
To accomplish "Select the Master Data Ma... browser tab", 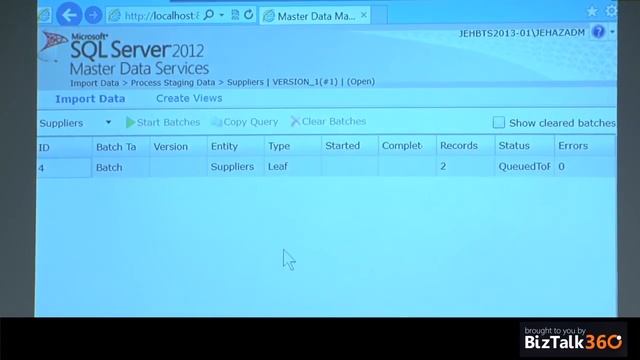I will tap(315, 16).
